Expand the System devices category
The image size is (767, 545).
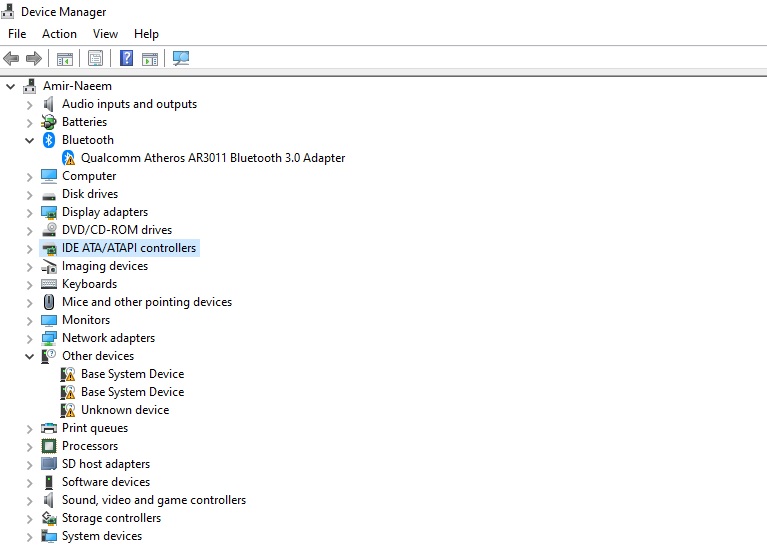coord(29,537)
